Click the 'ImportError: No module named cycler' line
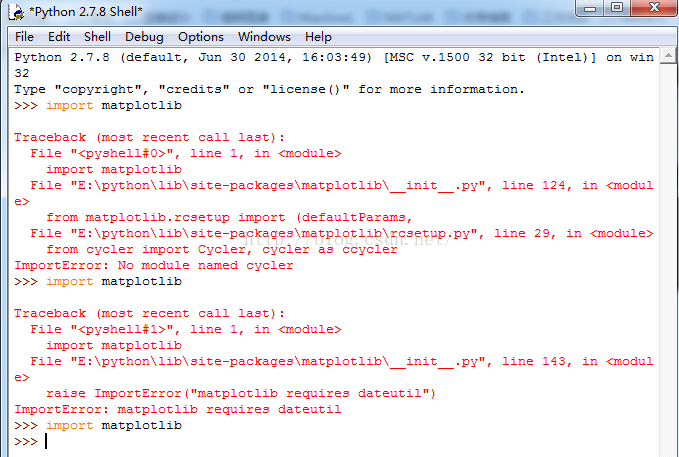The height and width of the screenshot is (457, 679). coord(154,265)
